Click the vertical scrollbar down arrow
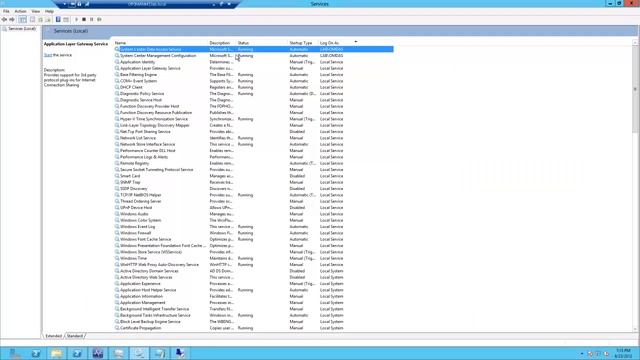Viewport: 640px width, 360px height. (635, 329)
